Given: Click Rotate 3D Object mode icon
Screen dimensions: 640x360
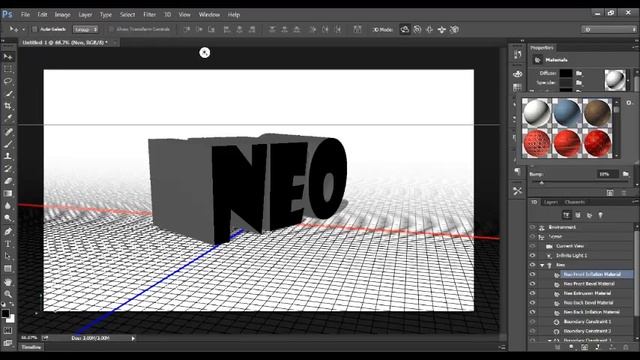Looking at the screenshot, I should (404, 29).
